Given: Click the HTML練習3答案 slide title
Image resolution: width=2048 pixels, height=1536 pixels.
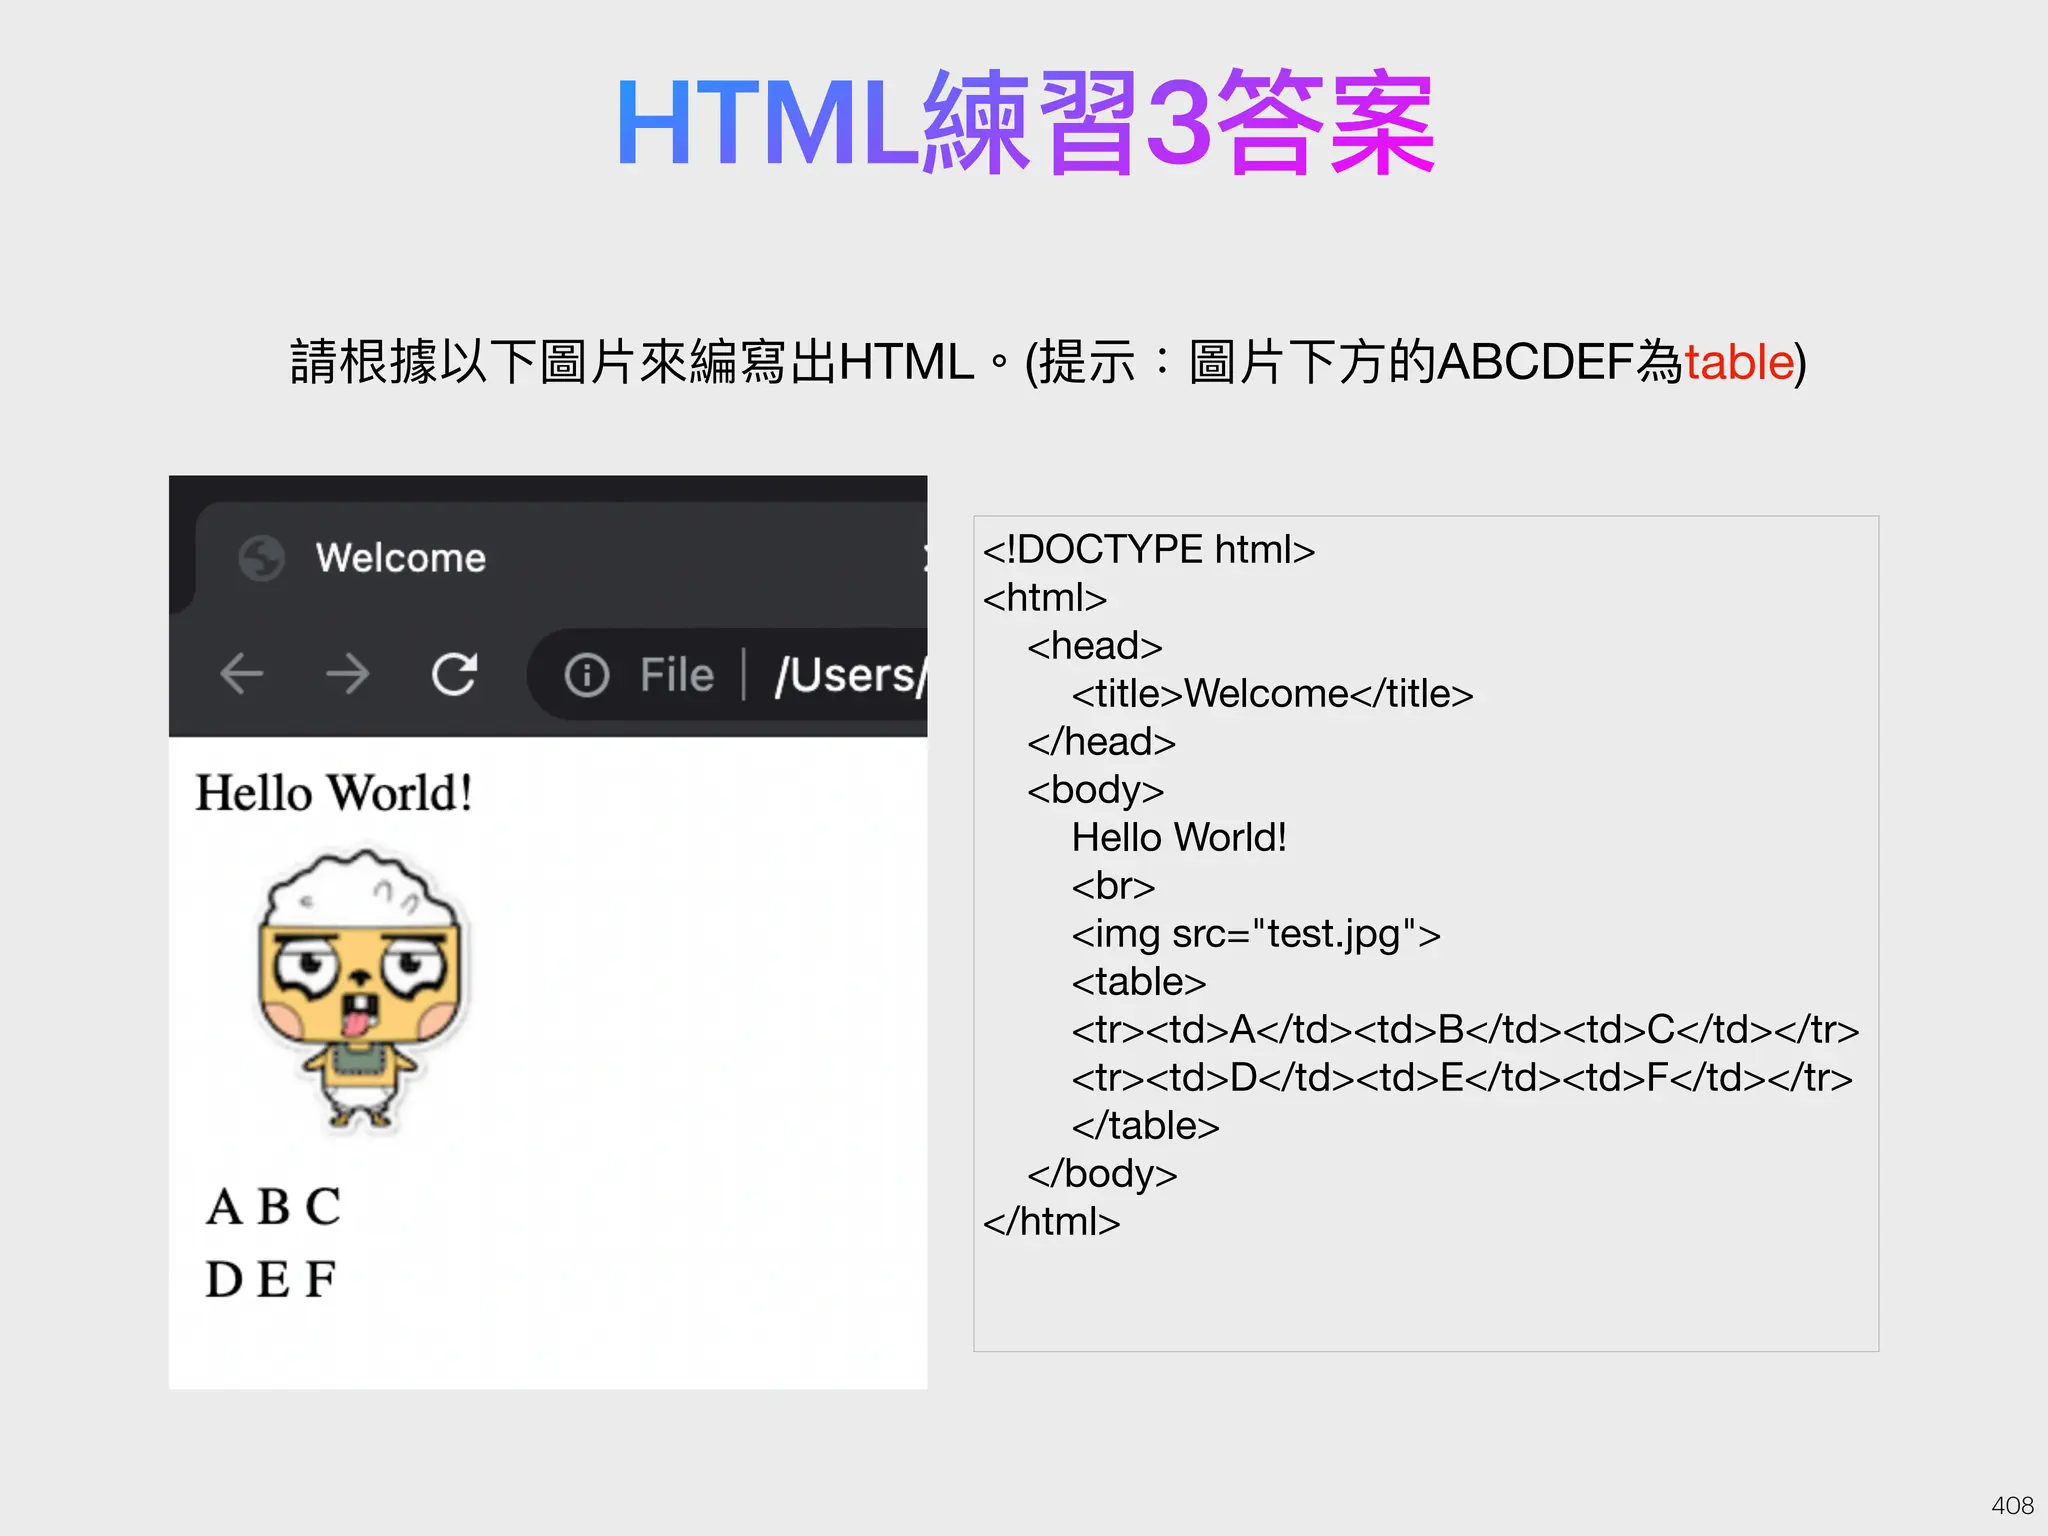Looking at the screenshot, I should [x=1025, y=123].
